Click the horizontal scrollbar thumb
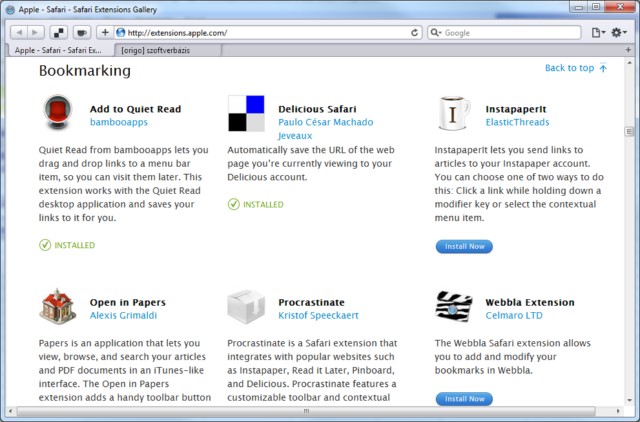Screen dimensions: 640x422 click(306, 411)
